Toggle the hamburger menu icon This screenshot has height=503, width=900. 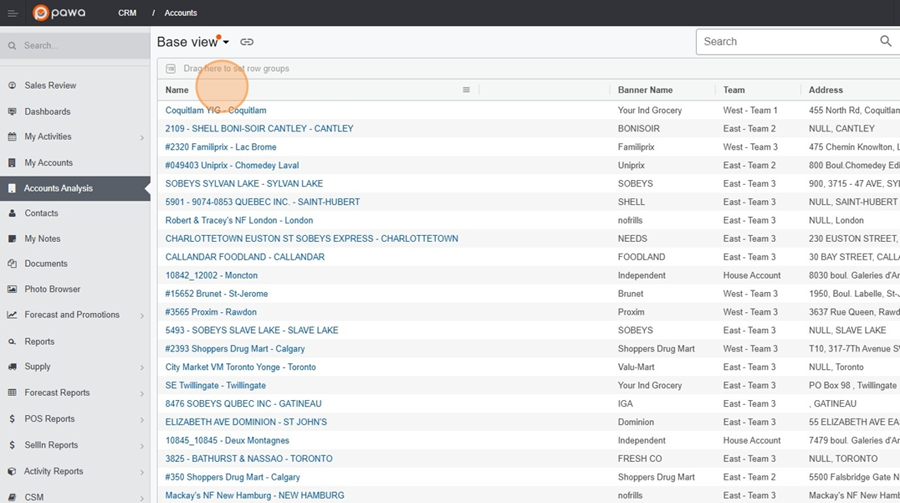[12, 13]
